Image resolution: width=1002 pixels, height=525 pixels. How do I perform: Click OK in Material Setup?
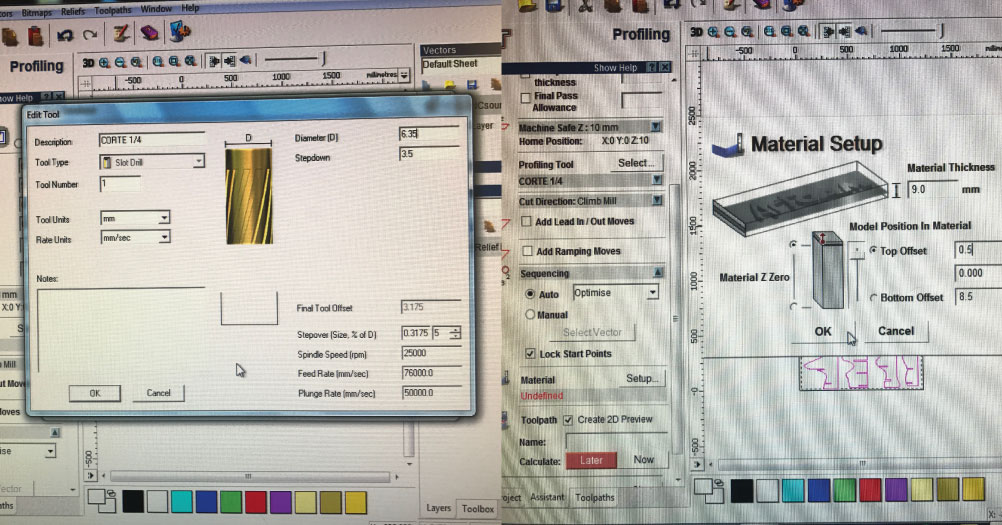tap(822, 331)
